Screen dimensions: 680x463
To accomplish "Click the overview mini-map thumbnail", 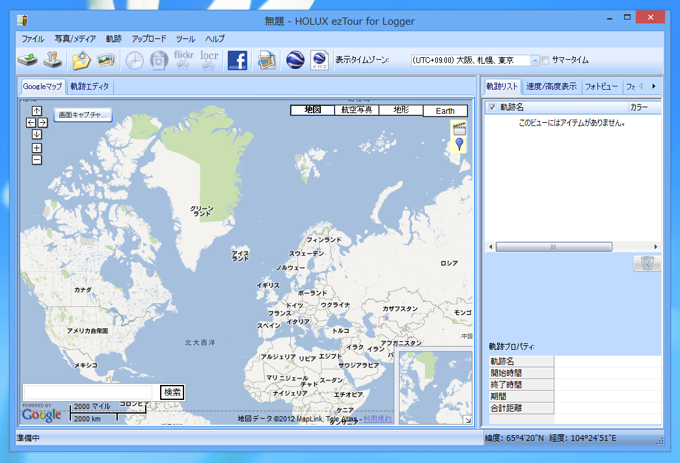I will click(435, 388).
